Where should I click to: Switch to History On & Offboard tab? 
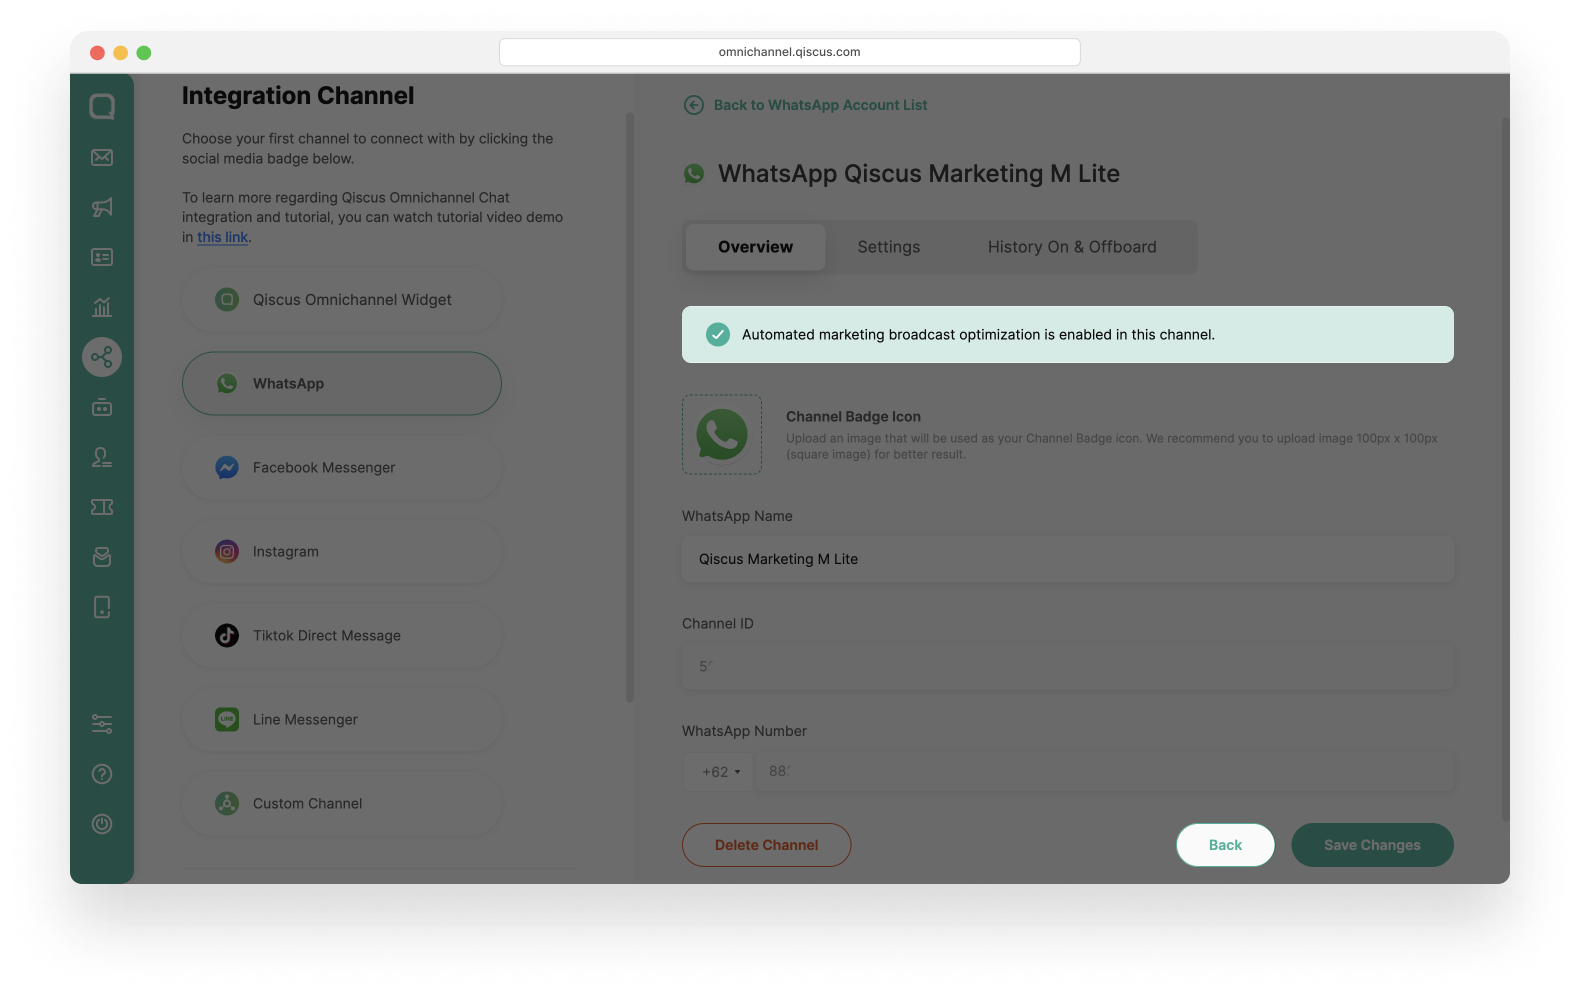tap(1072, 247)
